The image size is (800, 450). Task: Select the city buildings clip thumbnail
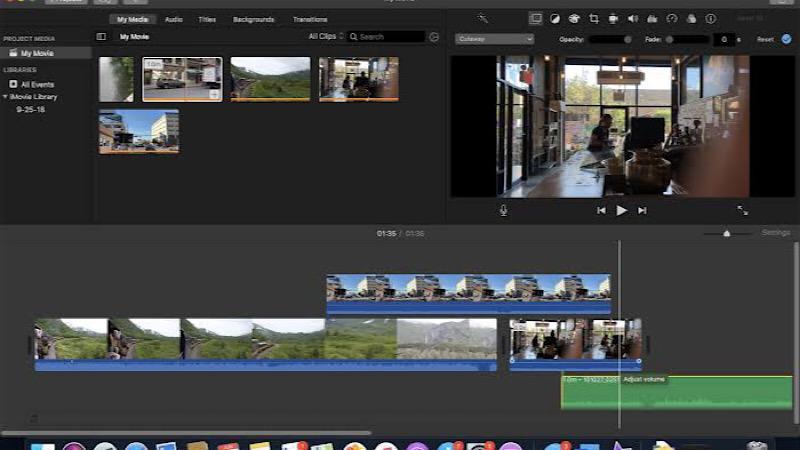[x=139, y=131]
